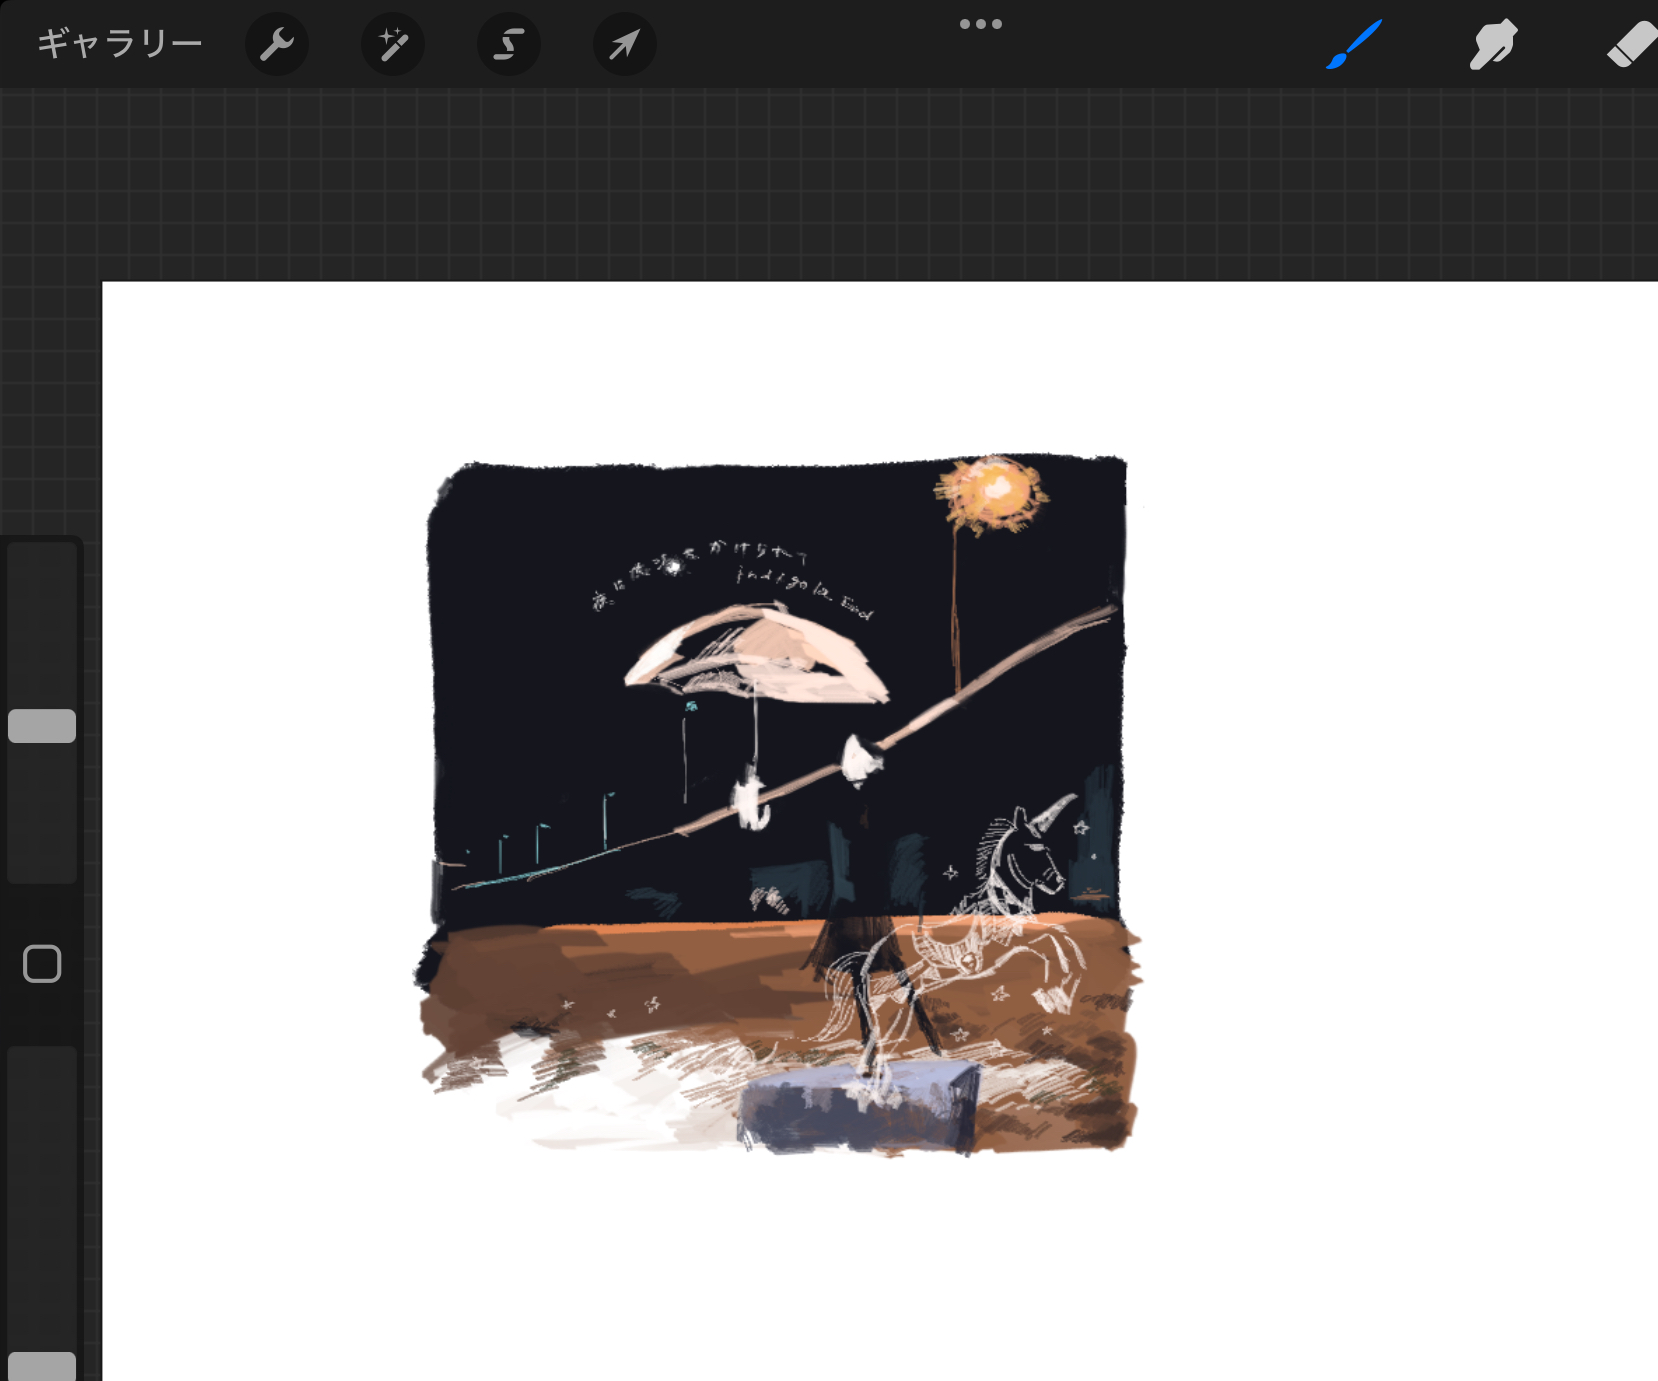Select the Smudge tool
This screenshot has height=1381, width=1658.
pos(1493,44)
